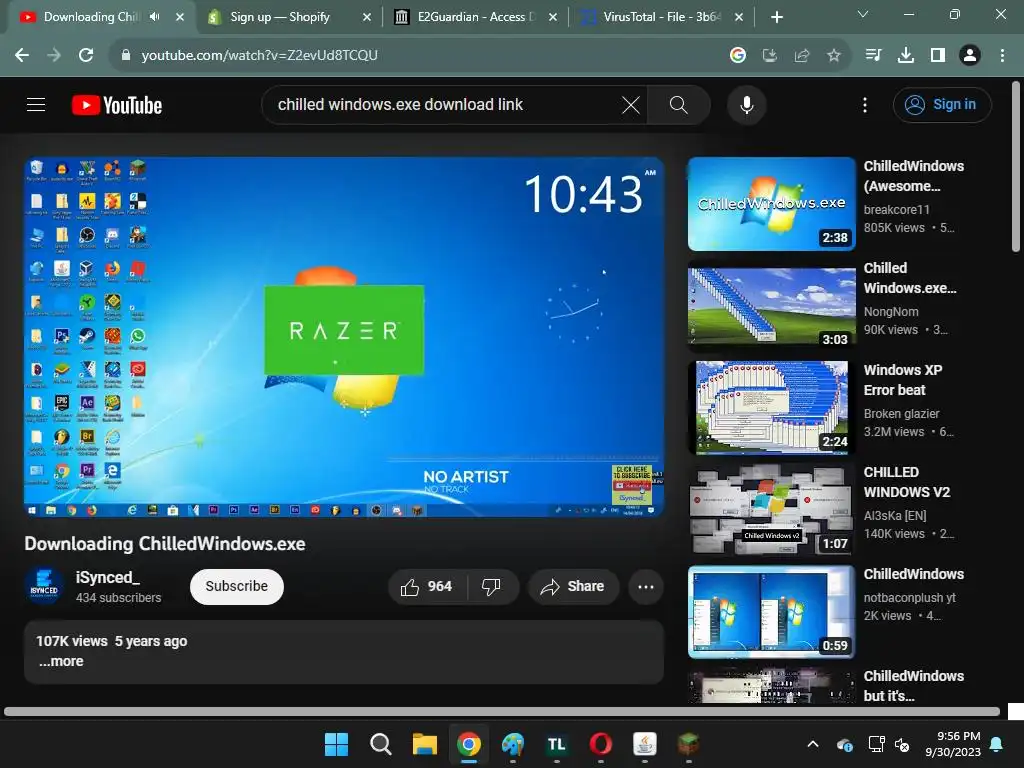
Task: Open the Windows XP Error beat title
Action: point(903,380)
